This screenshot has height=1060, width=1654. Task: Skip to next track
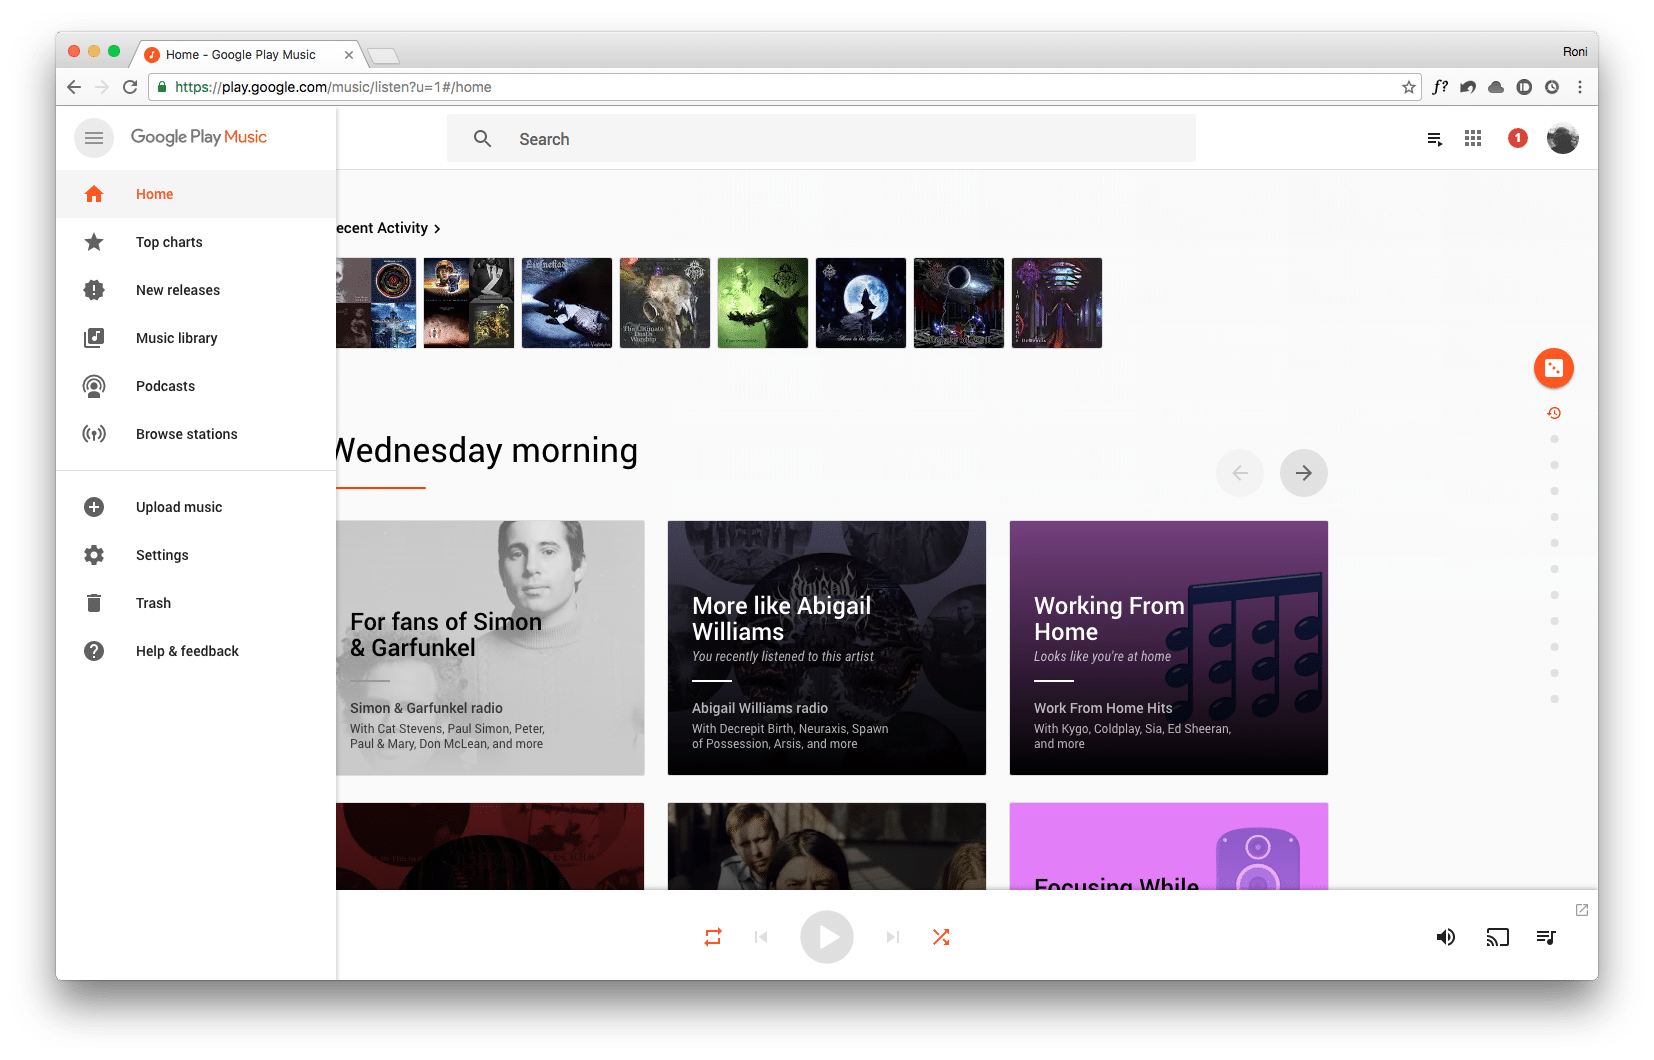coord(893,937)
